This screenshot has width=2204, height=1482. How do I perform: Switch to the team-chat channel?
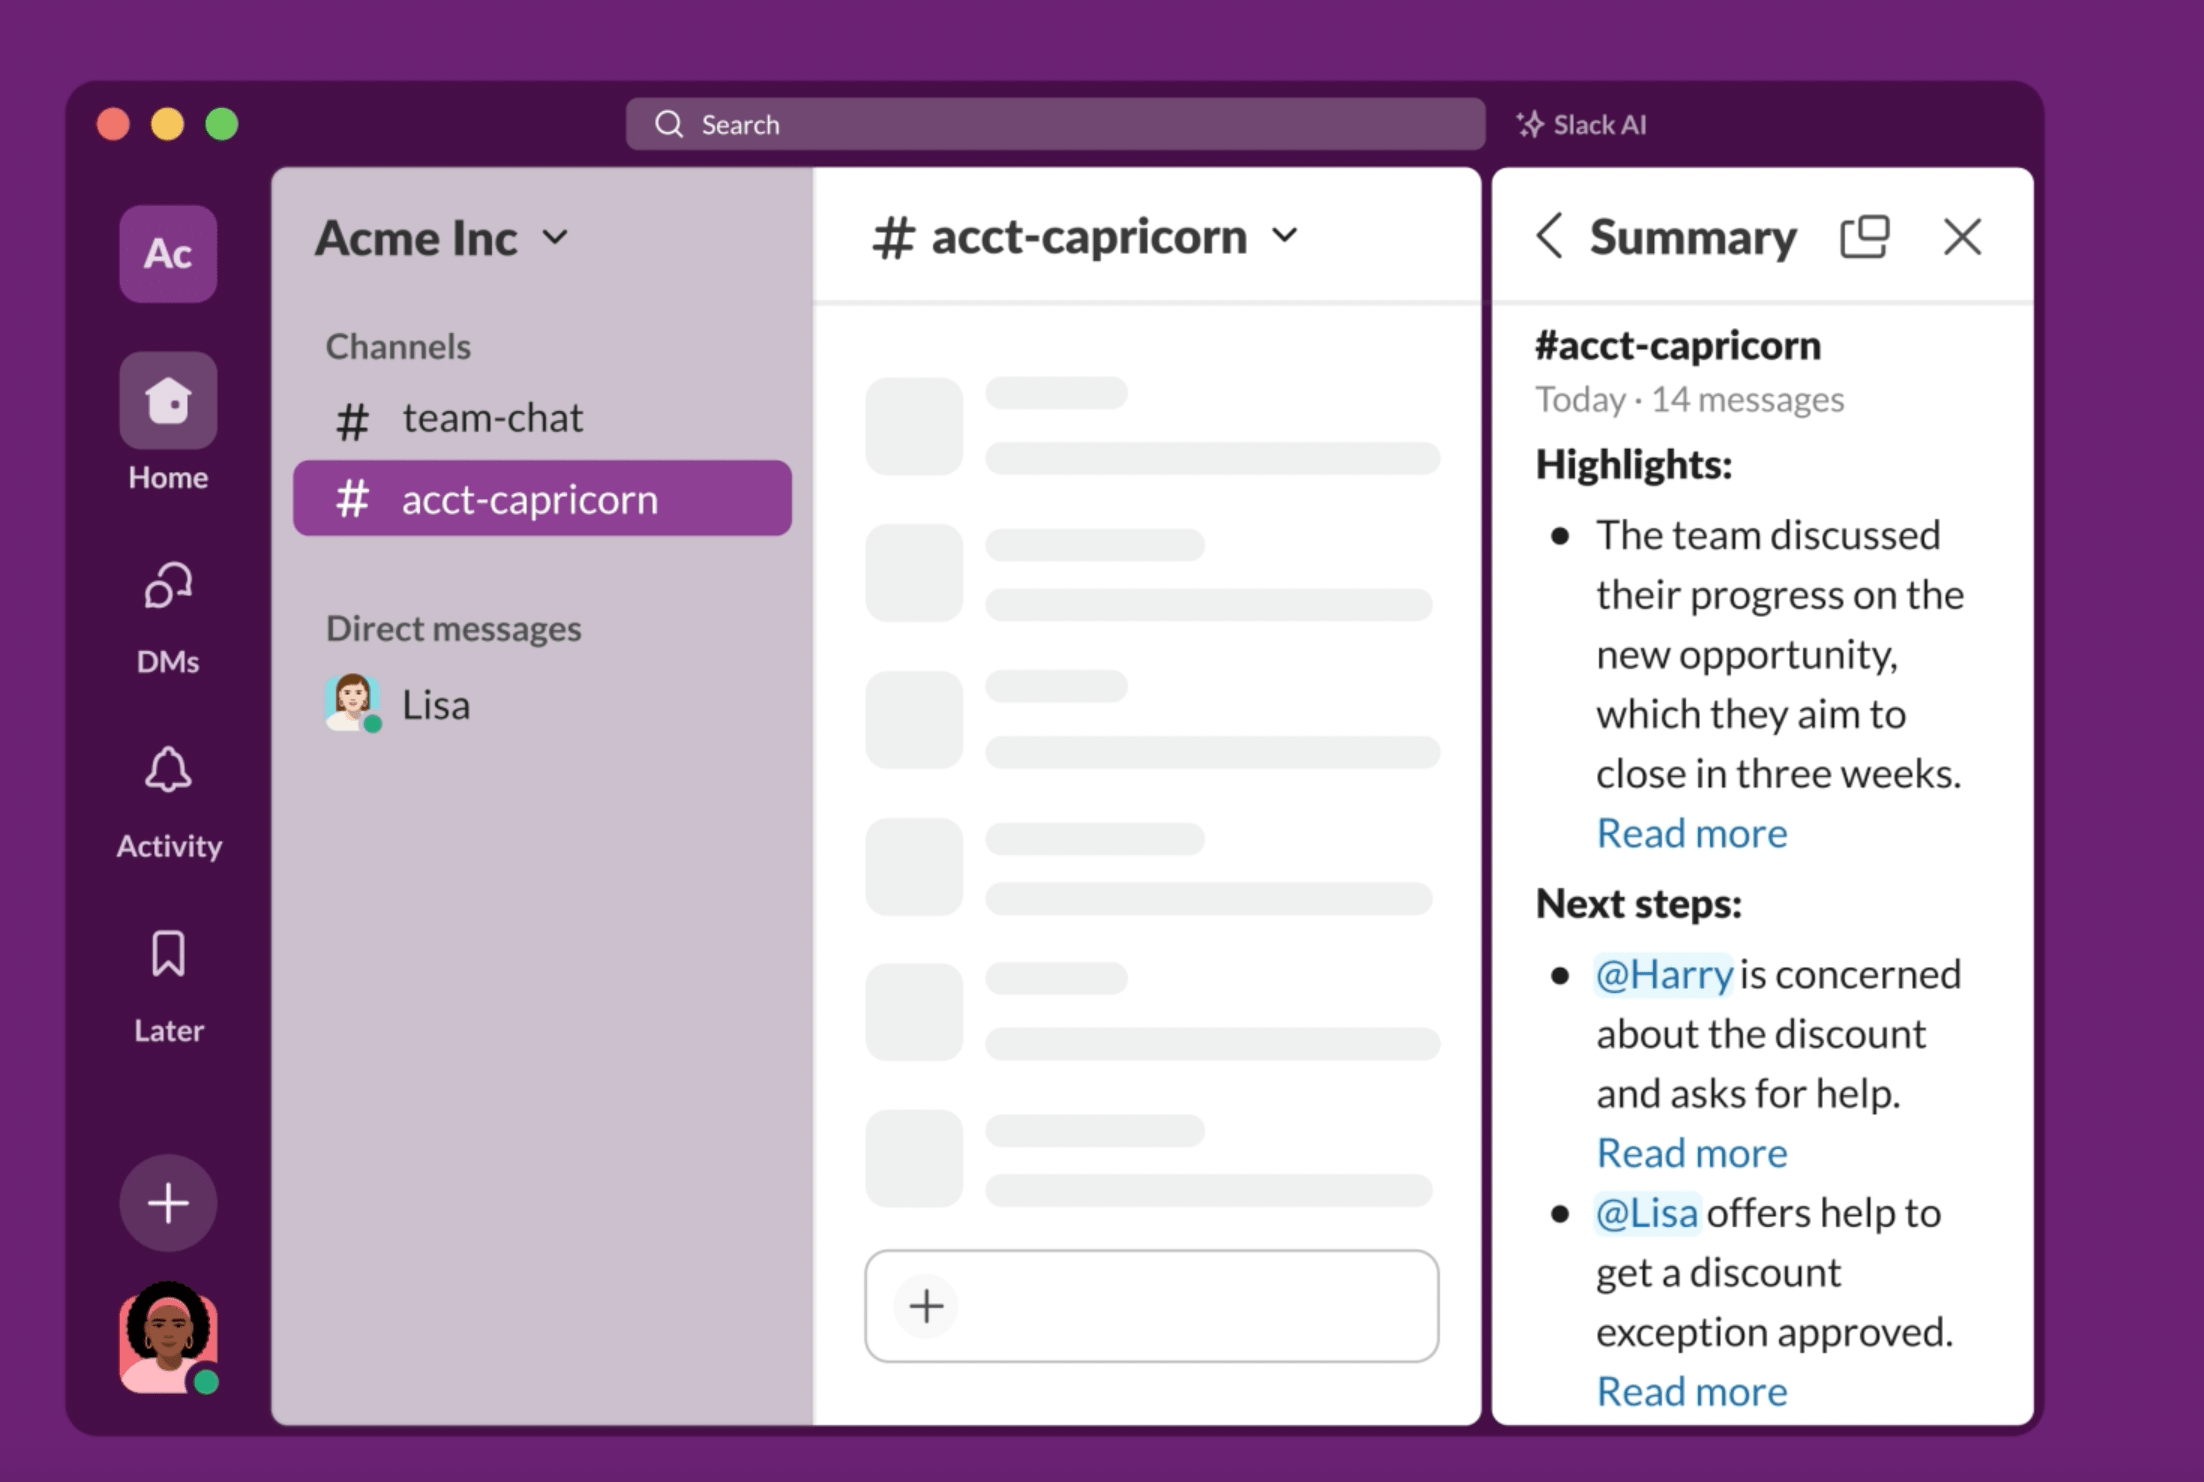(x=493, y=418)
